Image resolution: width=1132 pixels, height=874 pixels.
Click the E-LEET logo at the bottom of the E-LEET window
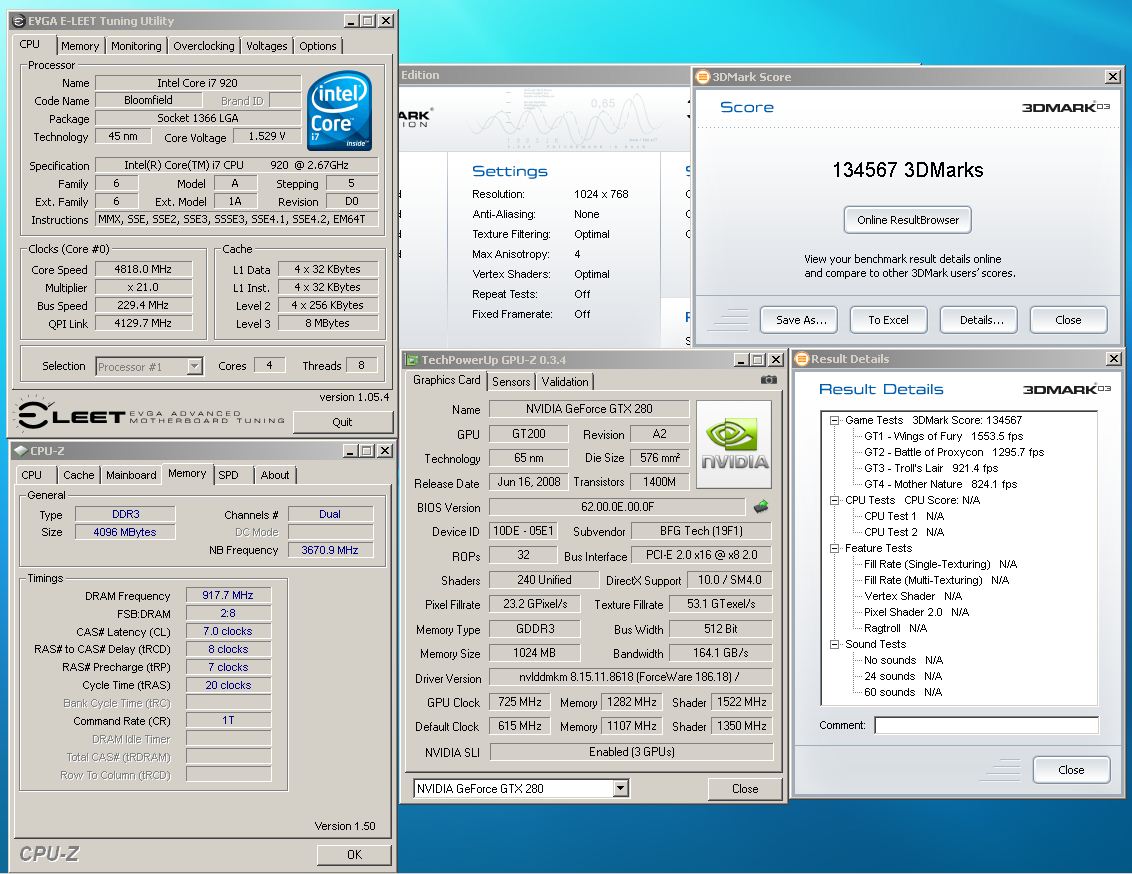click(150, 415)
